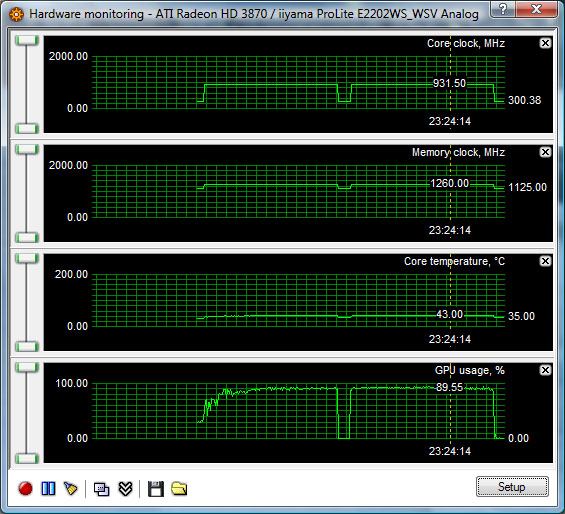The height and width of the screenshot is (514, 565).
Task: Clear history using the brush icon
Action: [71, 488]
